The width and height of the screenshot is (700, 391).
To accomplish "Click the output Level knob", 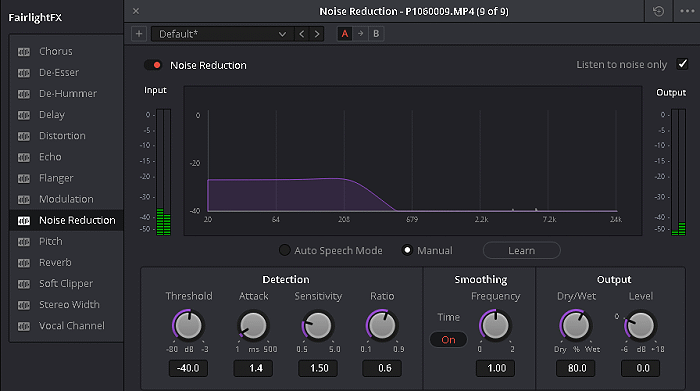I will [641, 325].
